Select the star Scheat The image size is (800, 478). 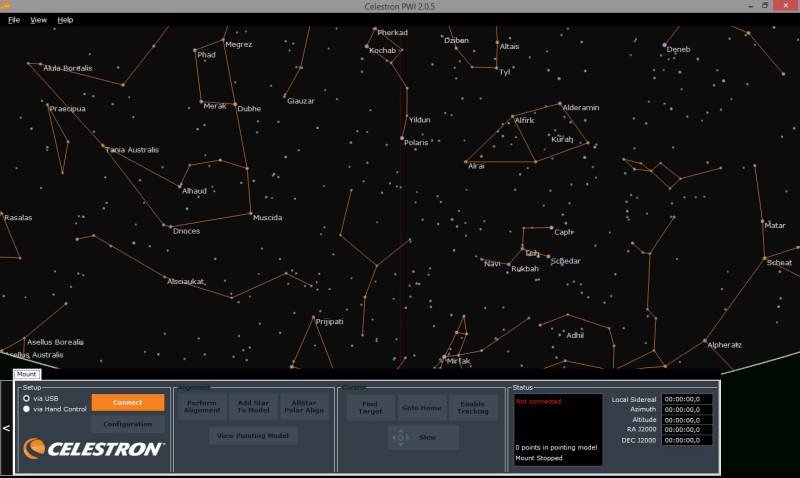[x=764, y=258]
